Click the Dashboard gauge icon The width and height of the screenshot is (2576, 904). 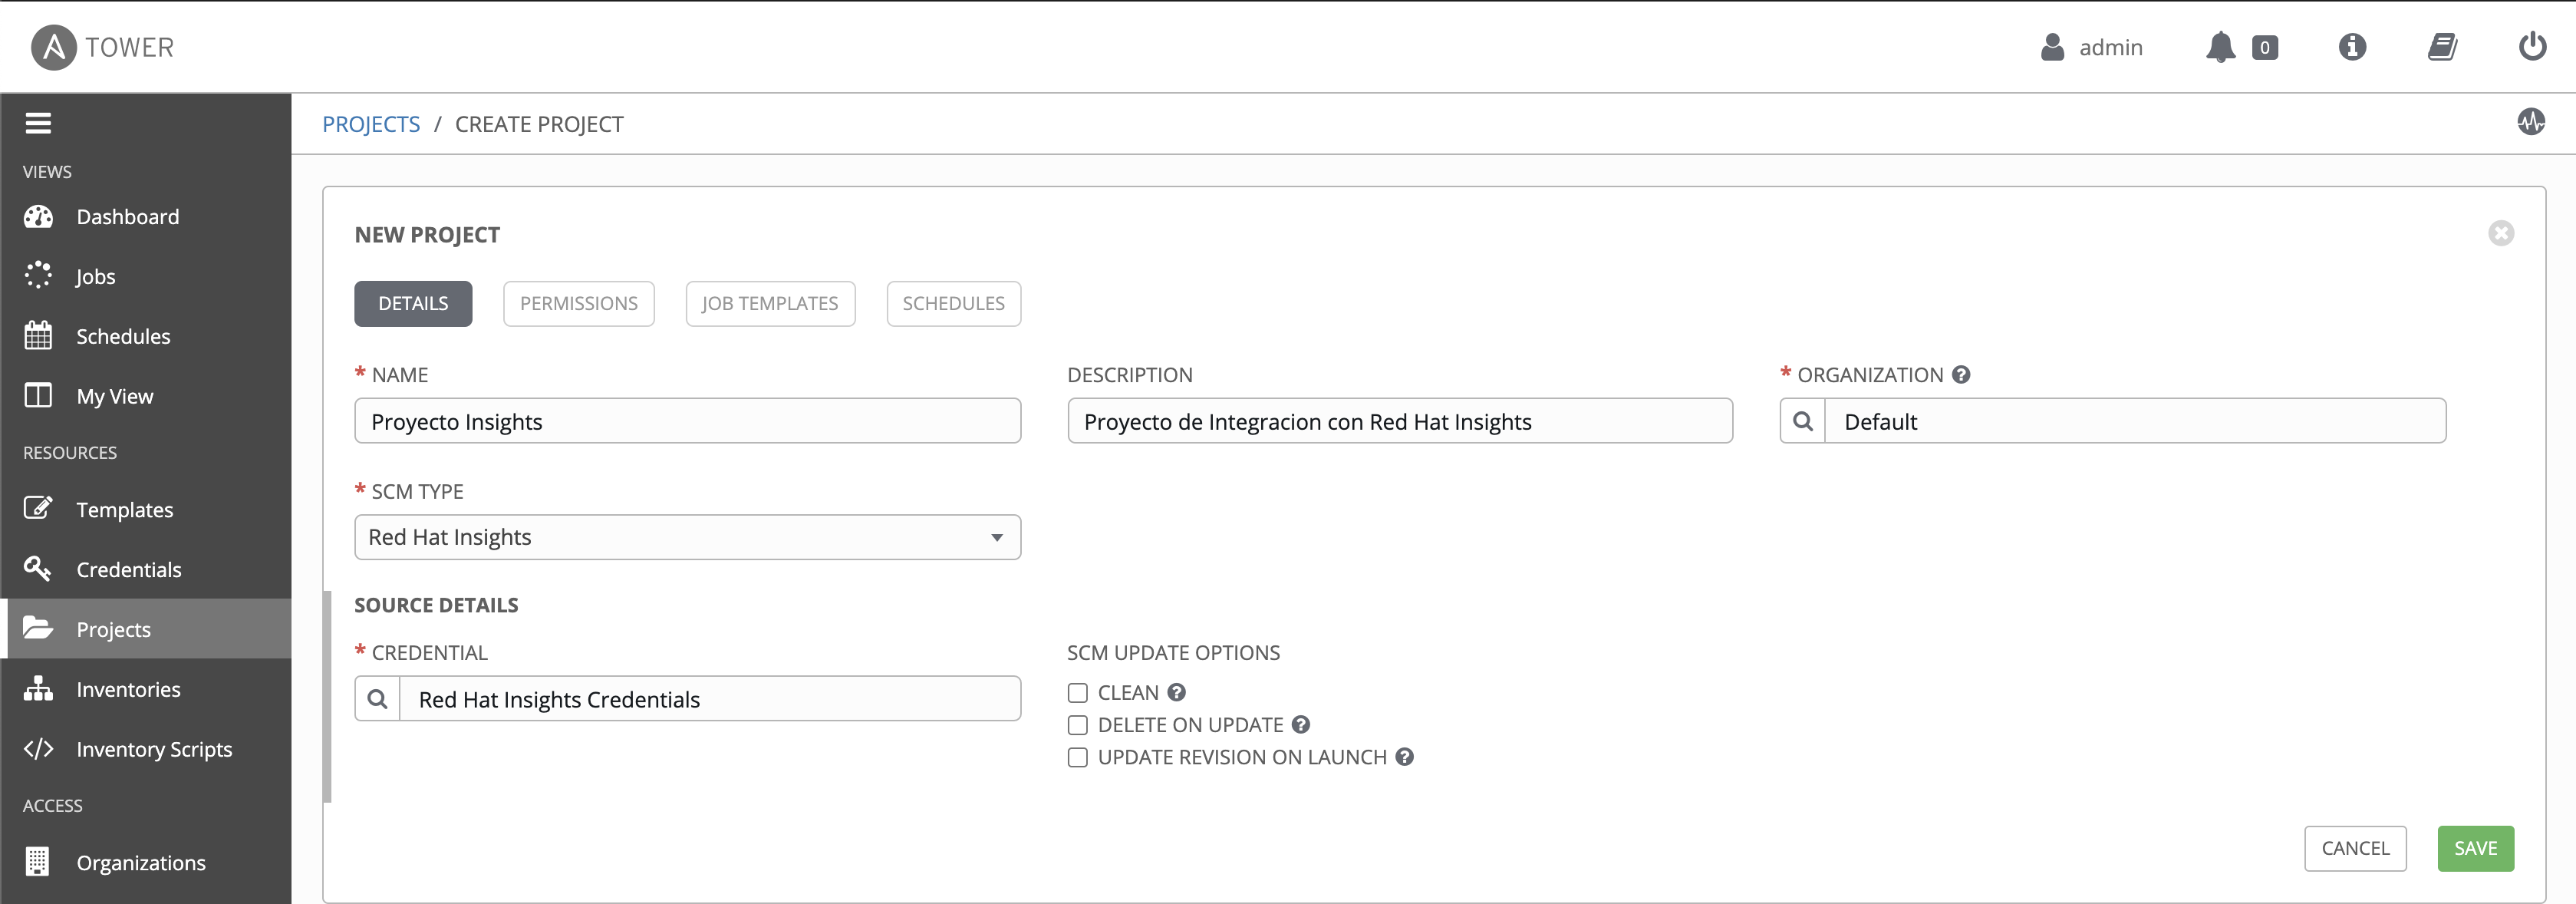(x=38, y=216)
